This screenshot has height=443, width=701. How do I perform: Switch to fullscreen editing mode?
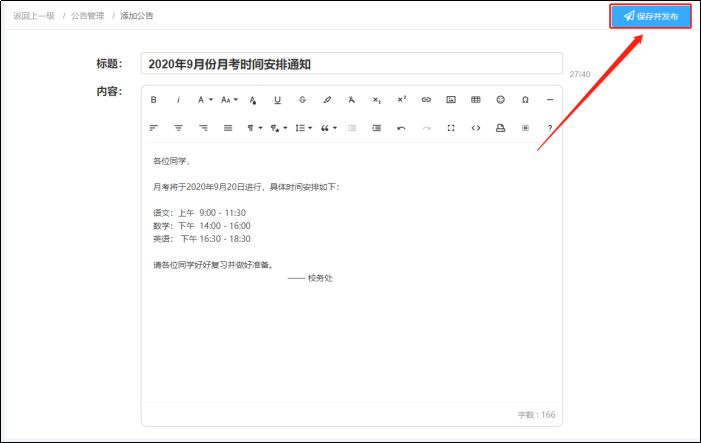coord(451,128)
